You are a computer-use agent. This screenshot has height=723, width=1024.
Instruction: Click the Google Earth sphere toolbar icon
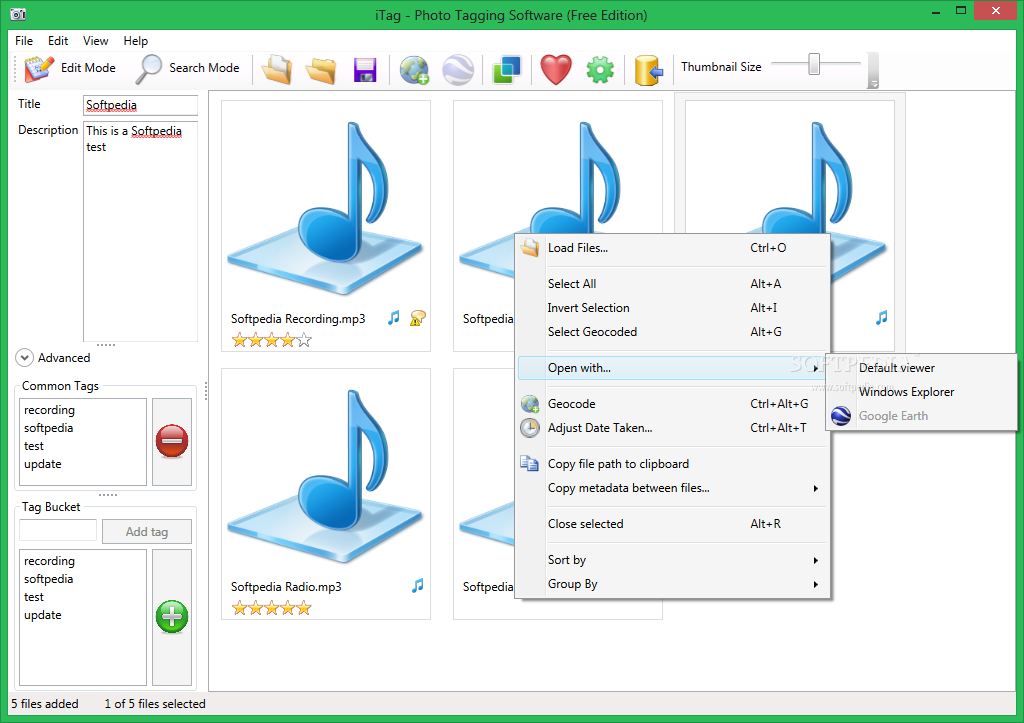[458, 69]
